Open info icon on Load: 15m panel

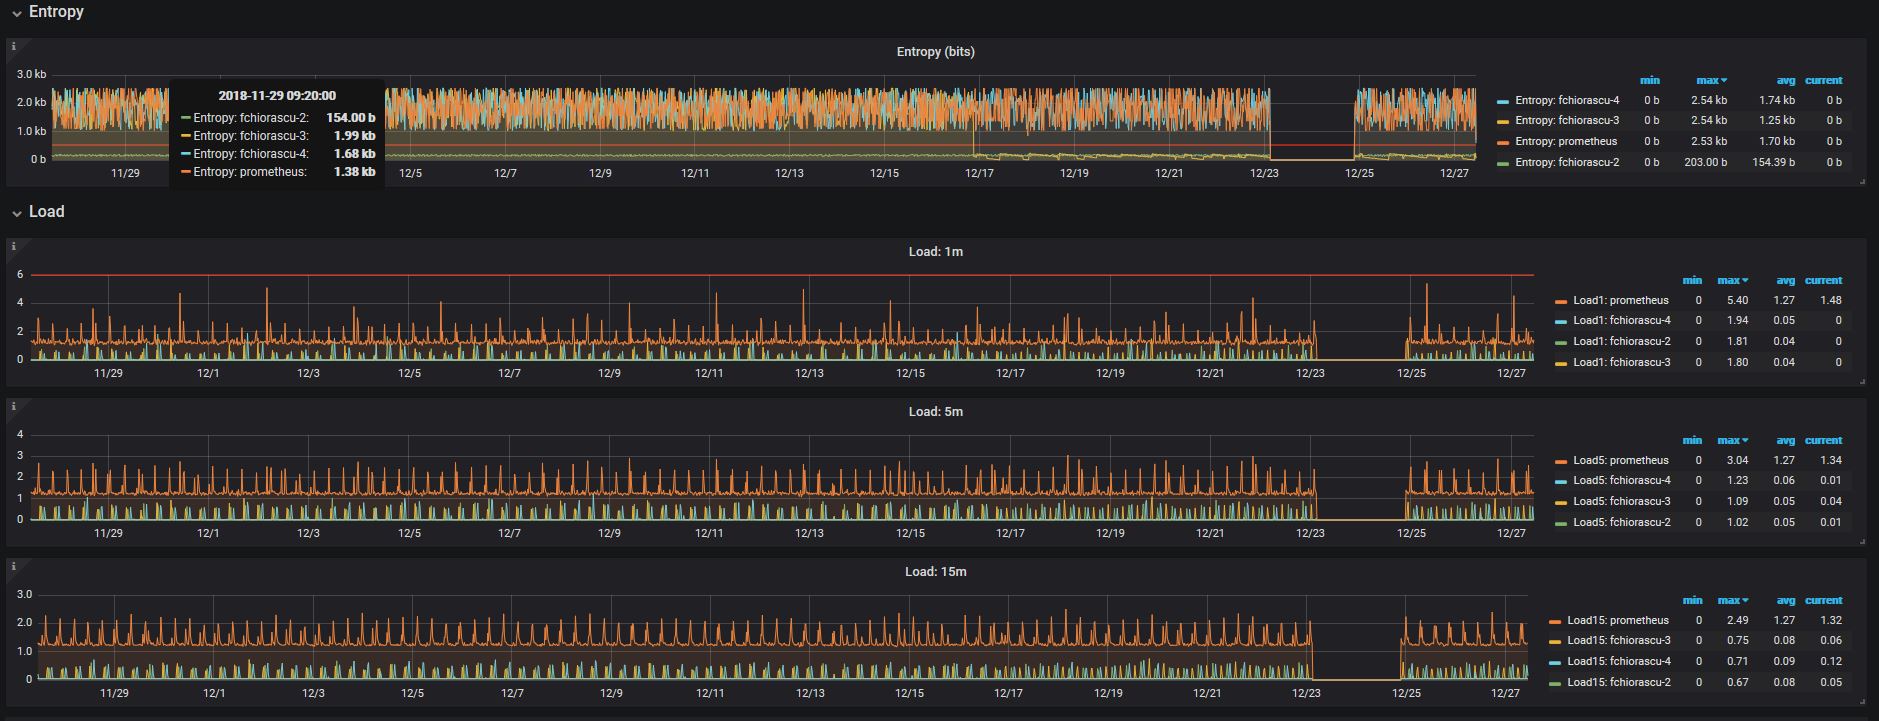pyautogui.click(x=14, y=566)
